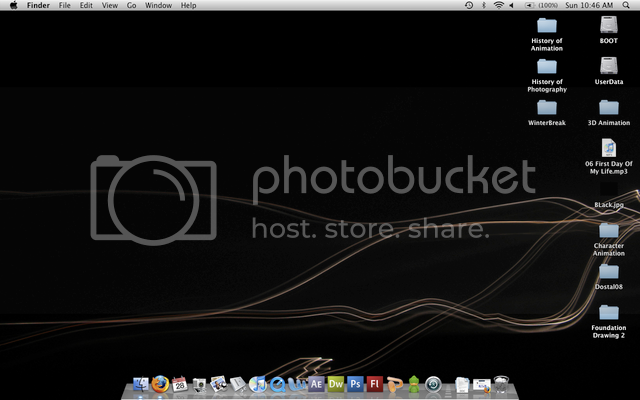The height and width of the screenshot is (400, 640).
Task: Open the Go menu
Action: coord(131,6)
